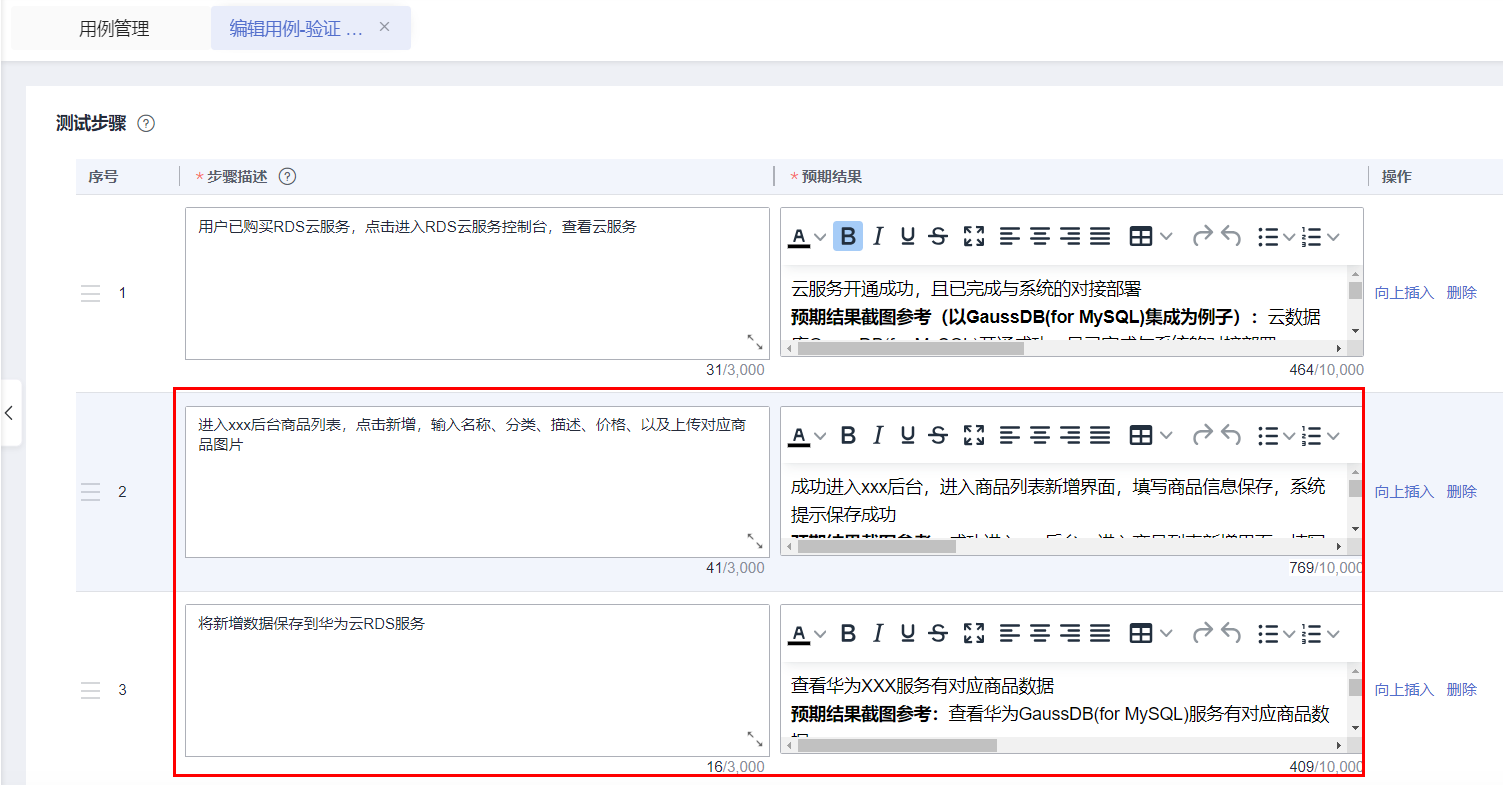Click 向上插入 link for step 2

(x=1404, y=492)
